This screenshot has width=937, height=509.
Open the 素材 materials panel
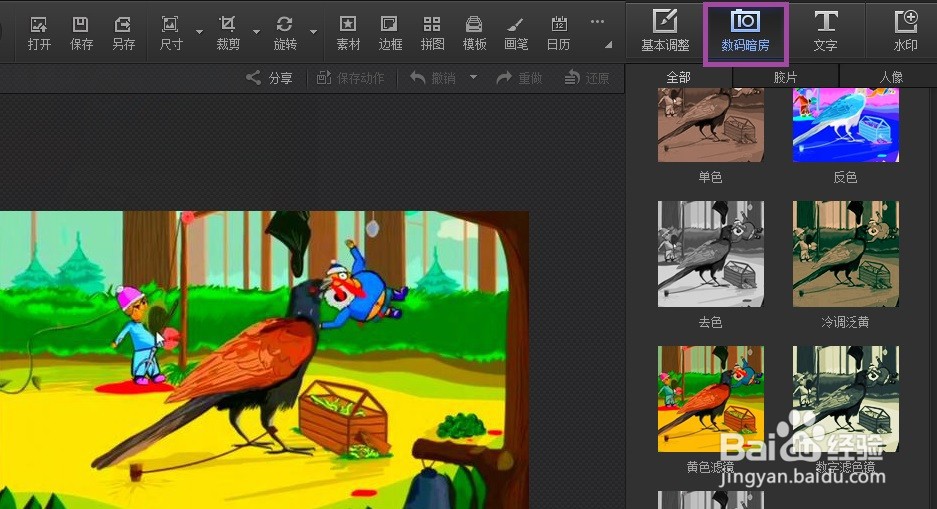(348, 33)
